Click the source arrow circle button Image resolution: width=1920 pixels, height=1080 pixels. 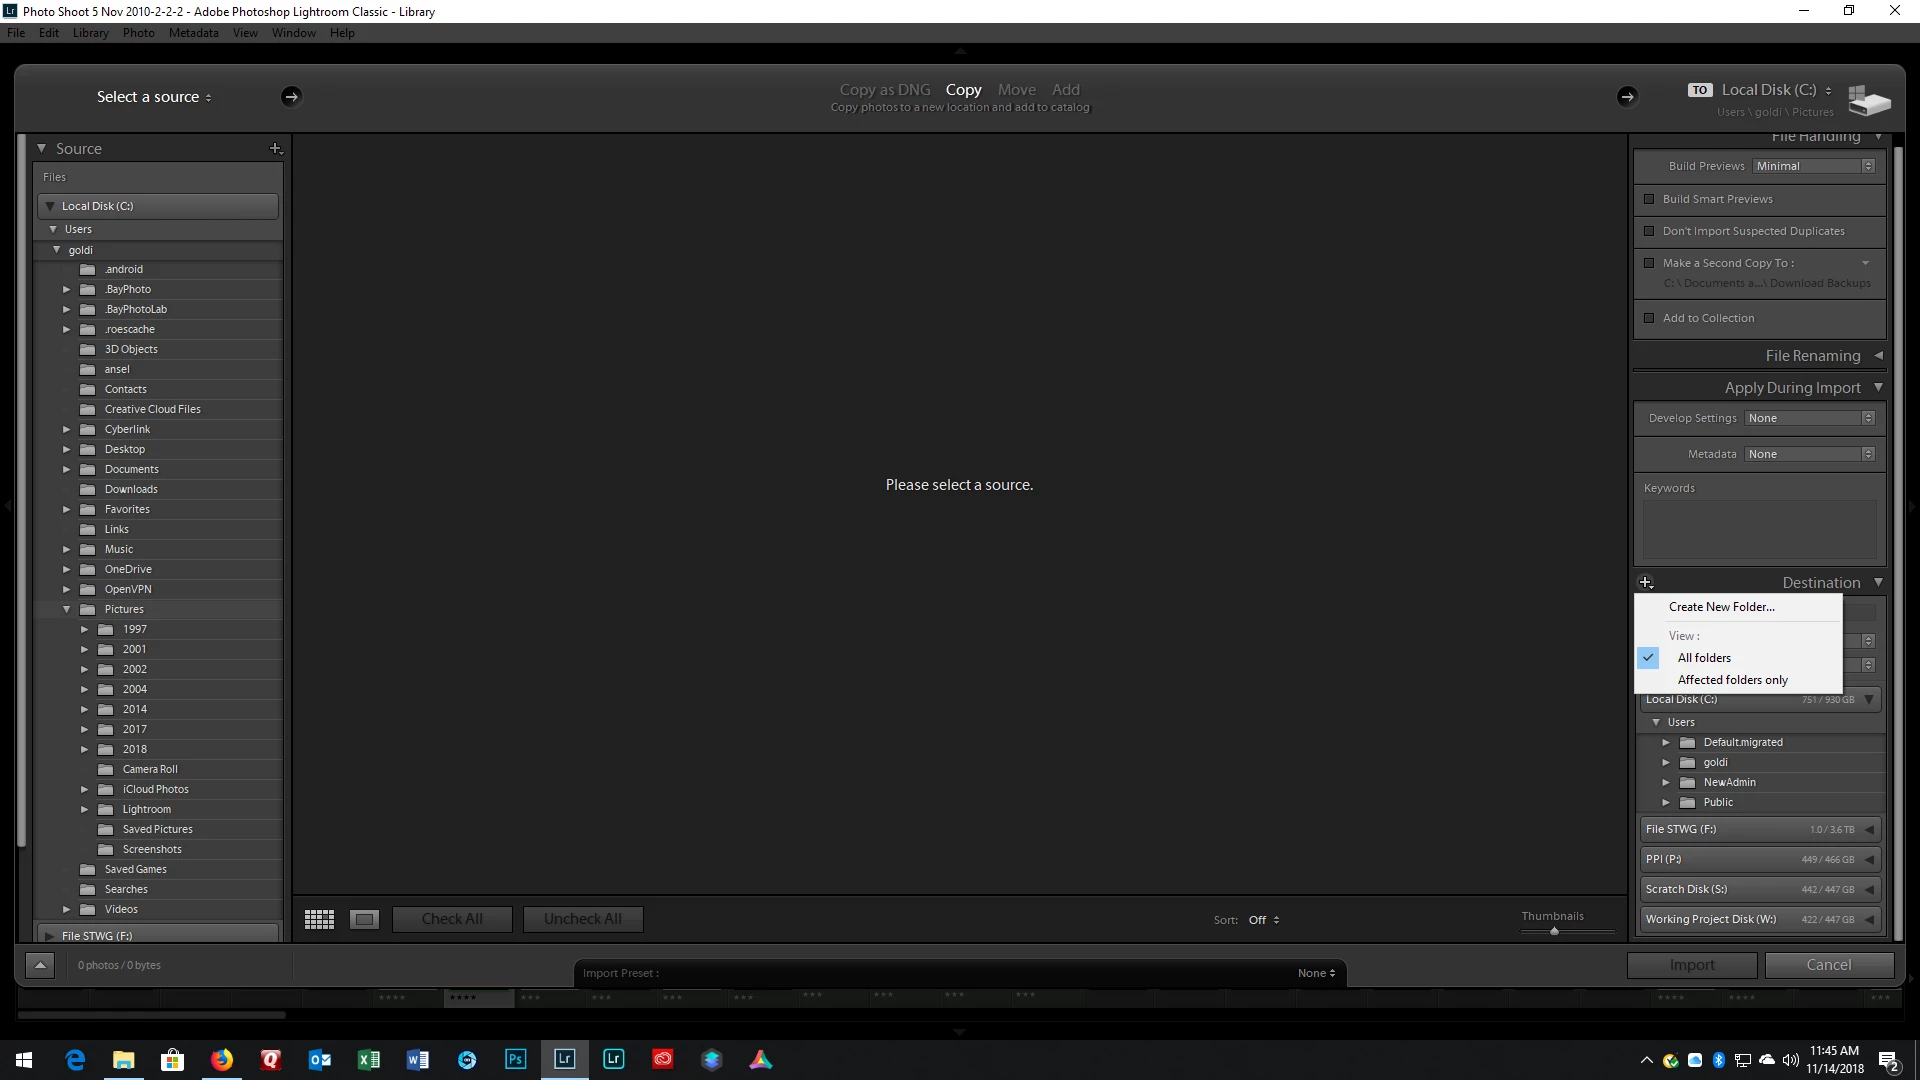tap(291, 96)
